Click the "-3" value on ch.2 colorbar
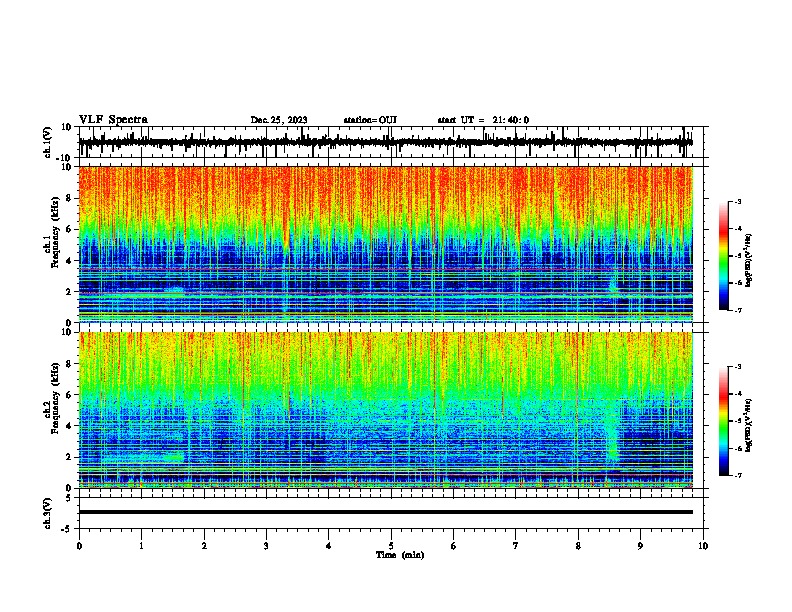This screenshot has height=612, width=792. point(737,367)
